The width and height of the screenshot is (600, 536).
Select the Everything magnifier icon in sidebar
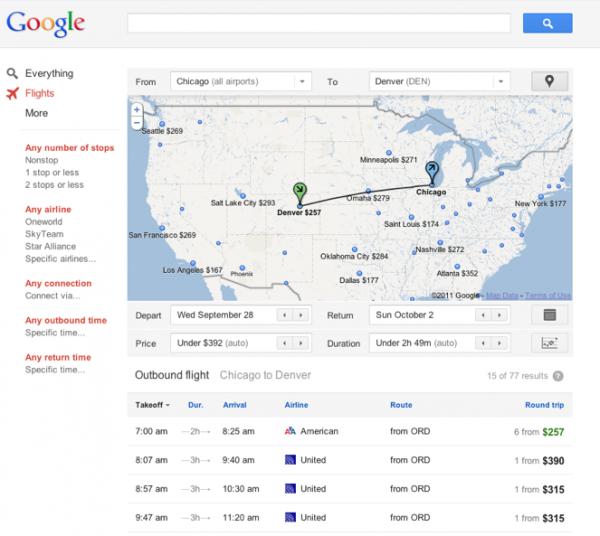pos(12,73)
